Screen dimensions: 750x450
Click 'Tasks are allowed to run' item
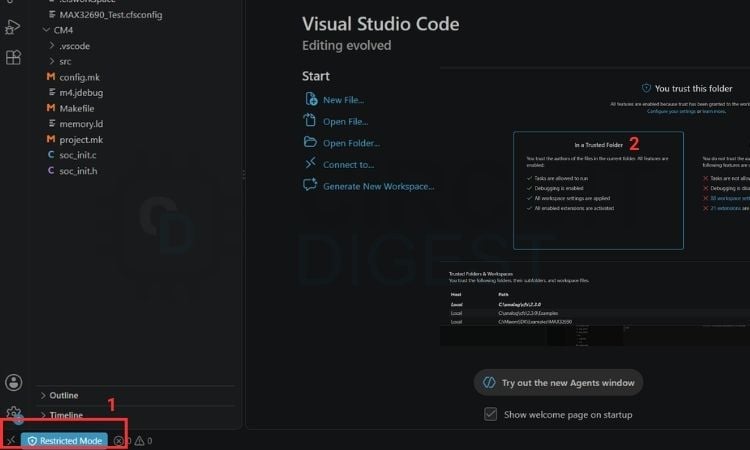point(561,178)
